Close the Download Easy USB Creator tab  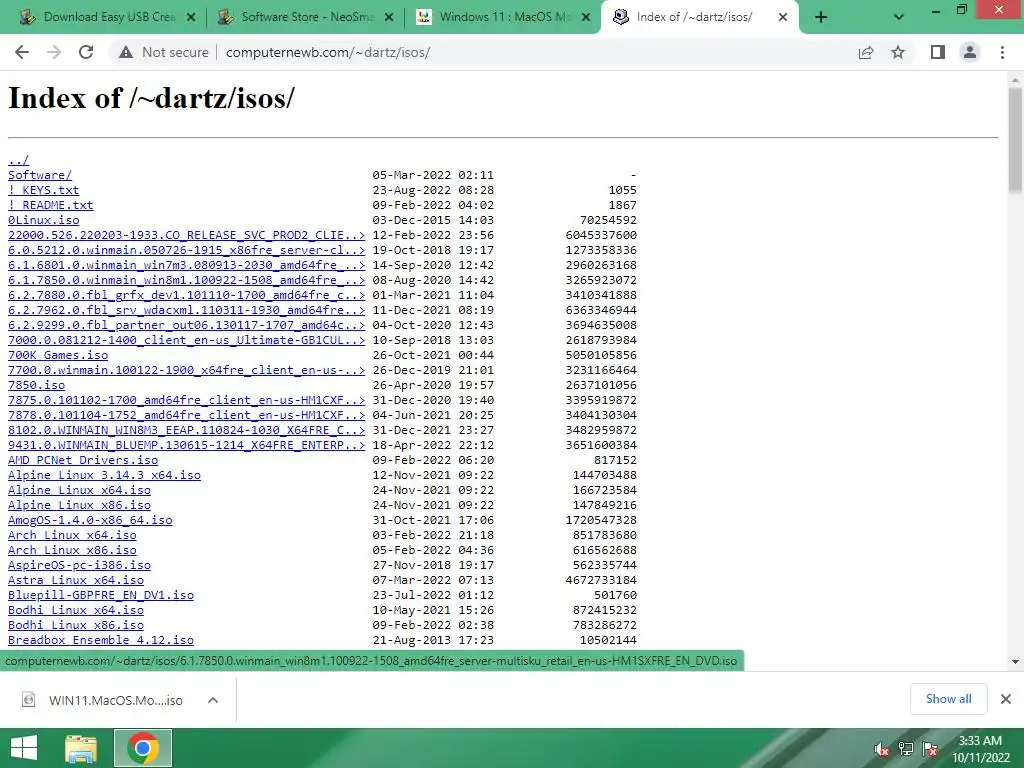click(191, 18)
